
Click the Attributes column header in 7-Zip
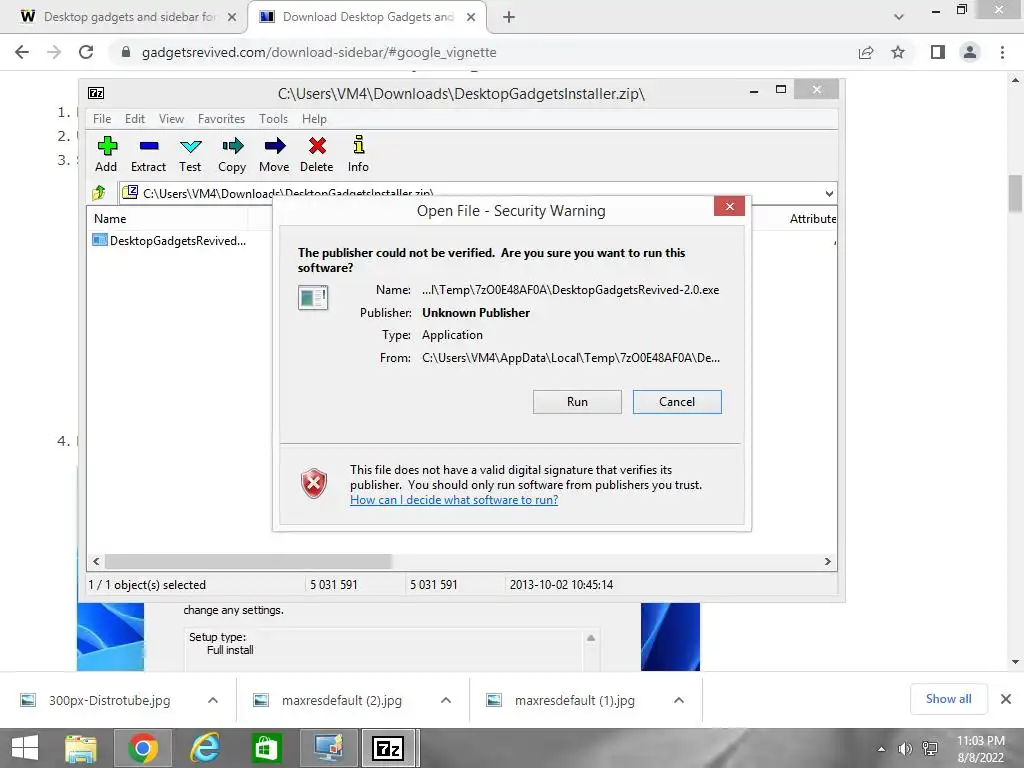pos(812,219)
